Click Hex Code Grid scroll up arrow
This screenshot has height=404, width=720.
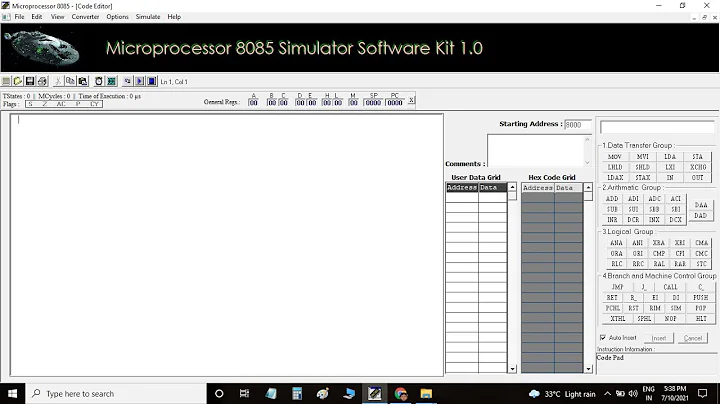588,187
